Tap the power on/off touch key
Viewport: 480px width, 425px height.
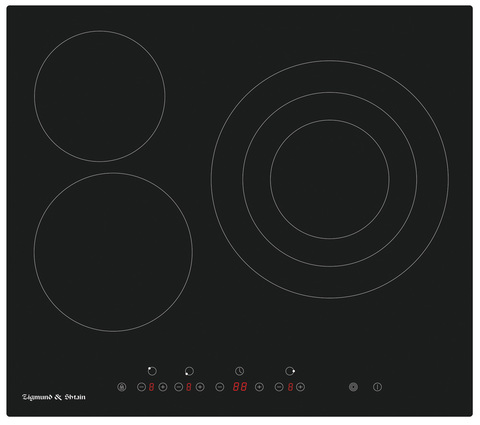(377, 387)
